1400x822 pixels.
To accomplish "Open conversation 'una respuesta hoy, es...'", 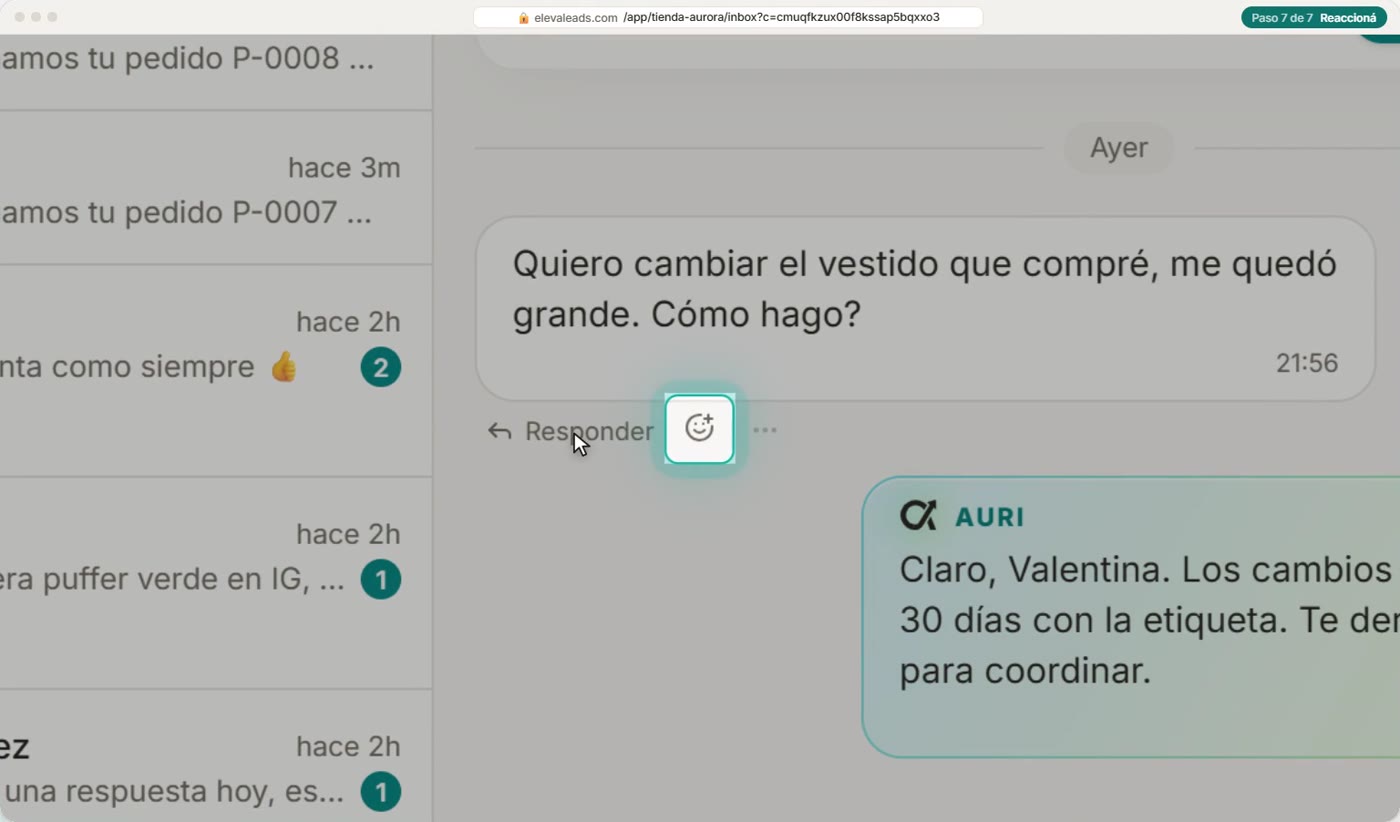I will coord(216,757).
